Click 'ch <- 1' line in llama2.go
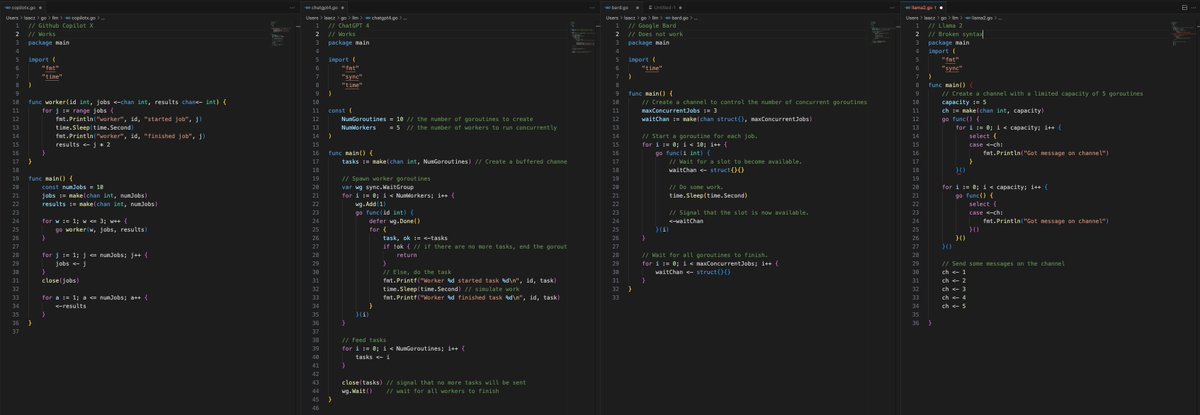 coord(953,274)
